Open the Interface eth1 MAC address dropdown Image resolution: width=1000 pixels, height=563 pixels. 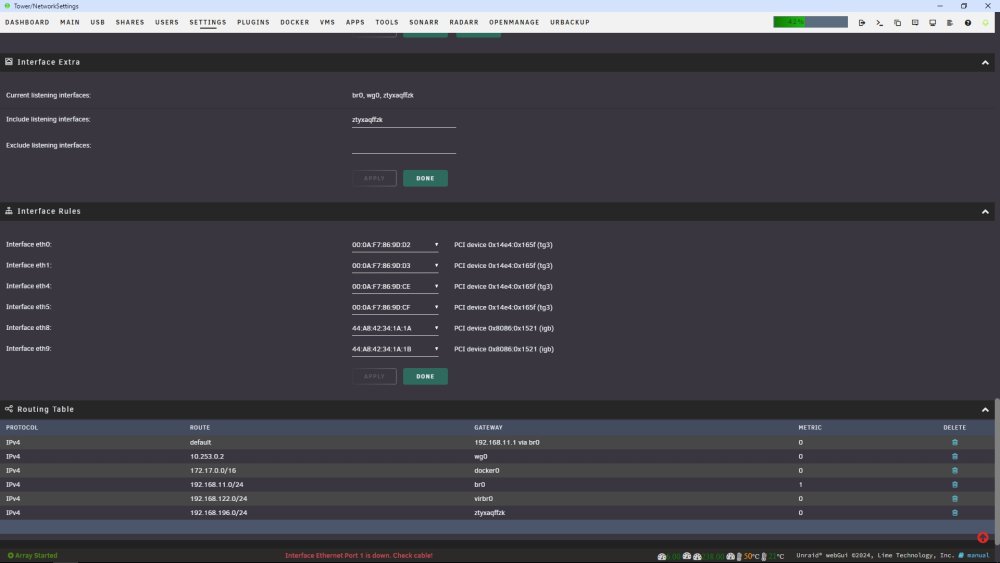pos(395,266)
